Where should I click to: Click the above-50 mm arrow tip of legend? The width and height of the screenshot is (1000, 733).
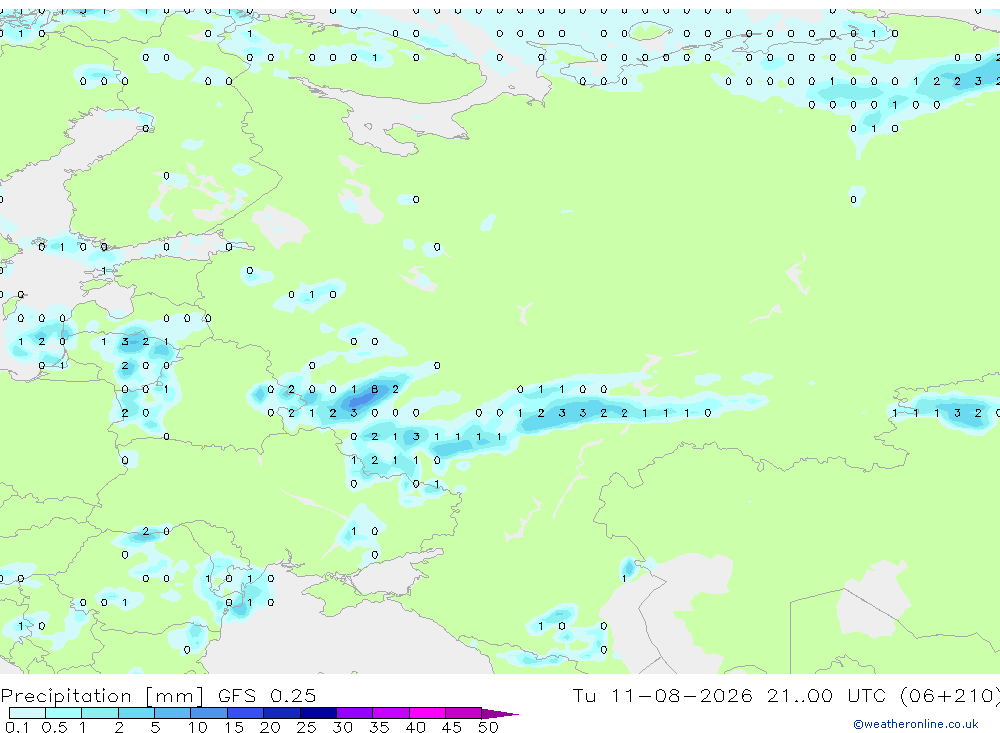click(500, 713)
